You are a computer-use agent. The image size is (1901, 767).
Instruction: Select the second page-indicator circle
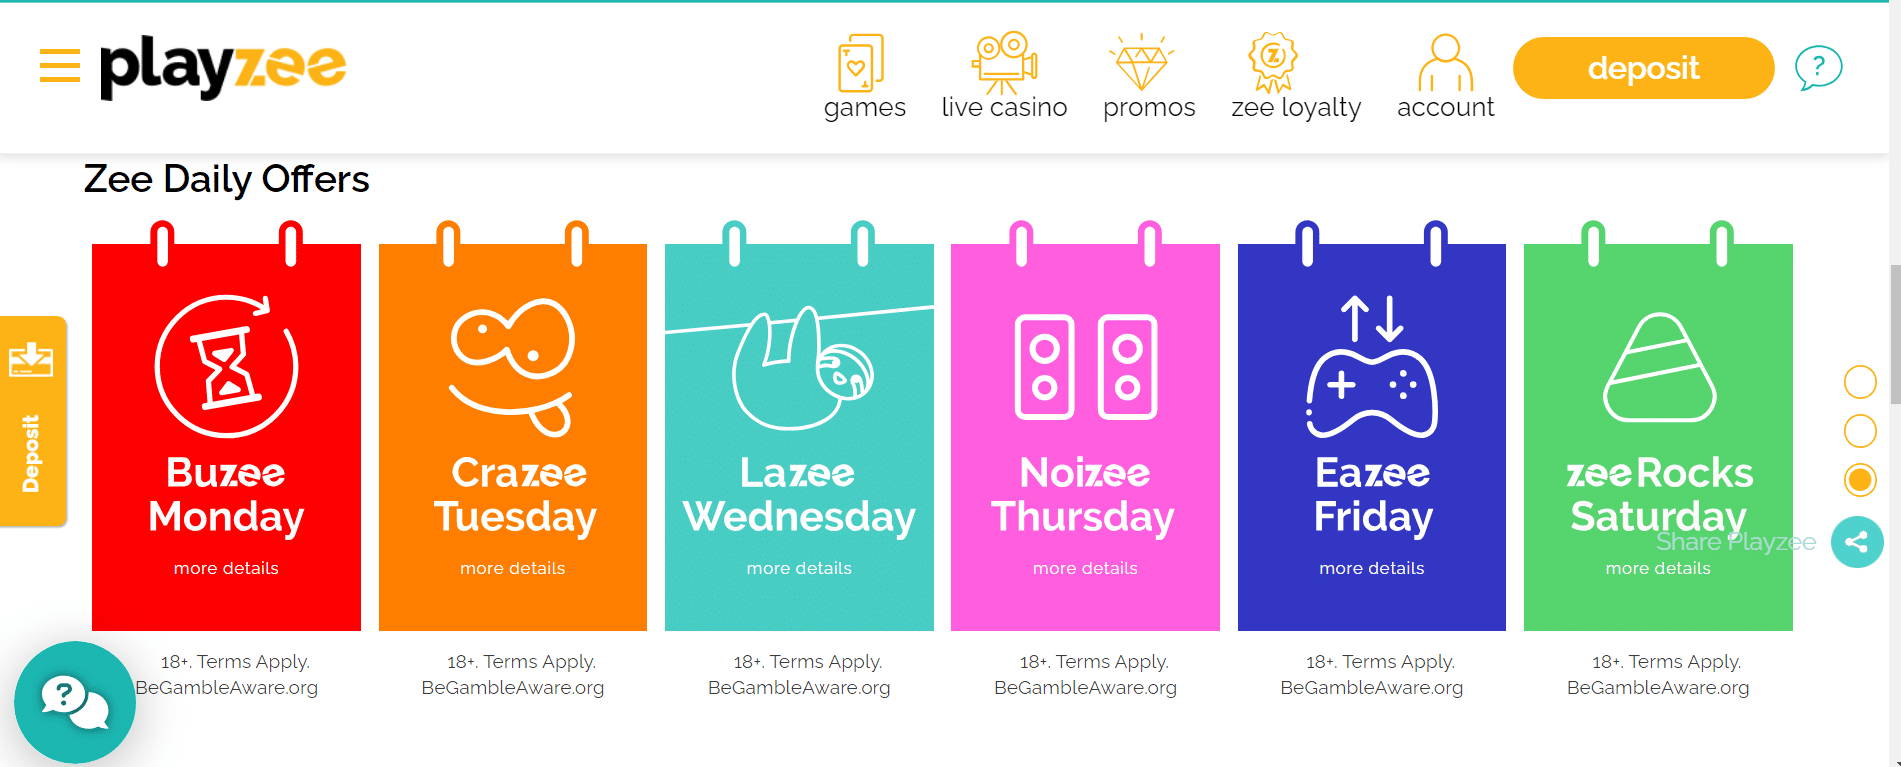1860,431
